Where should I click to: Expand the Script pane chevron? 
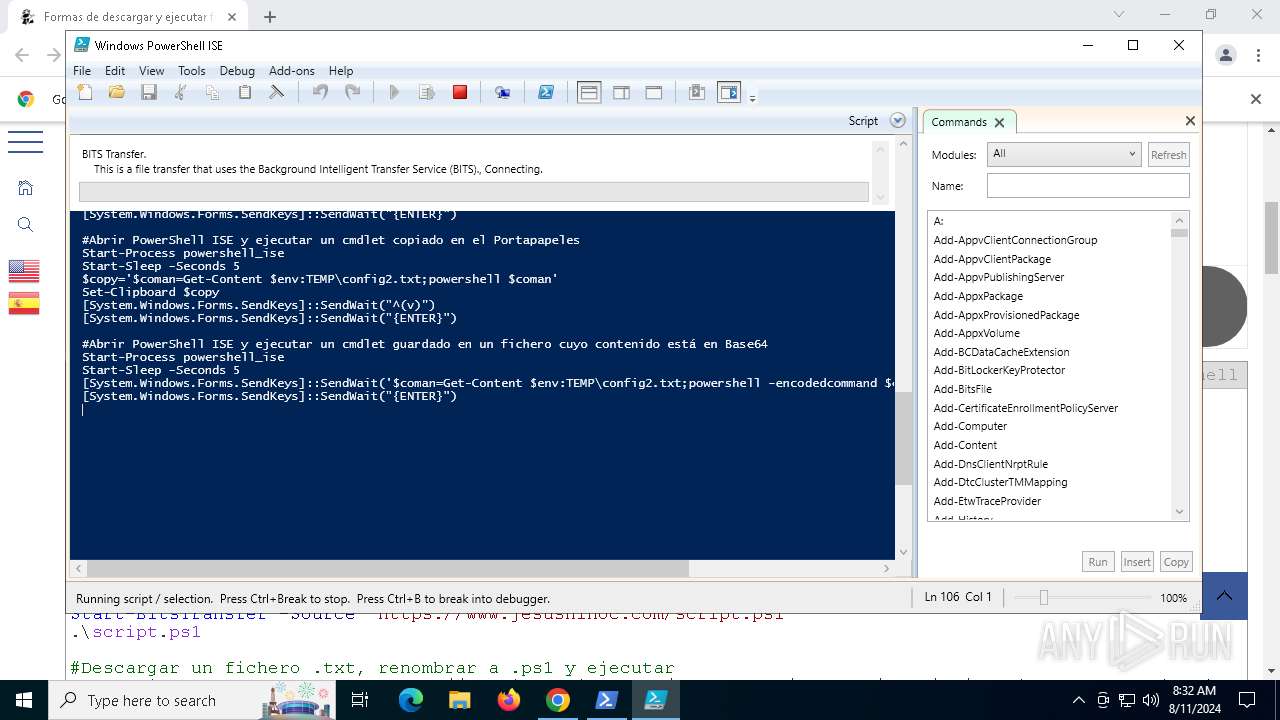(x=897, y=121)
